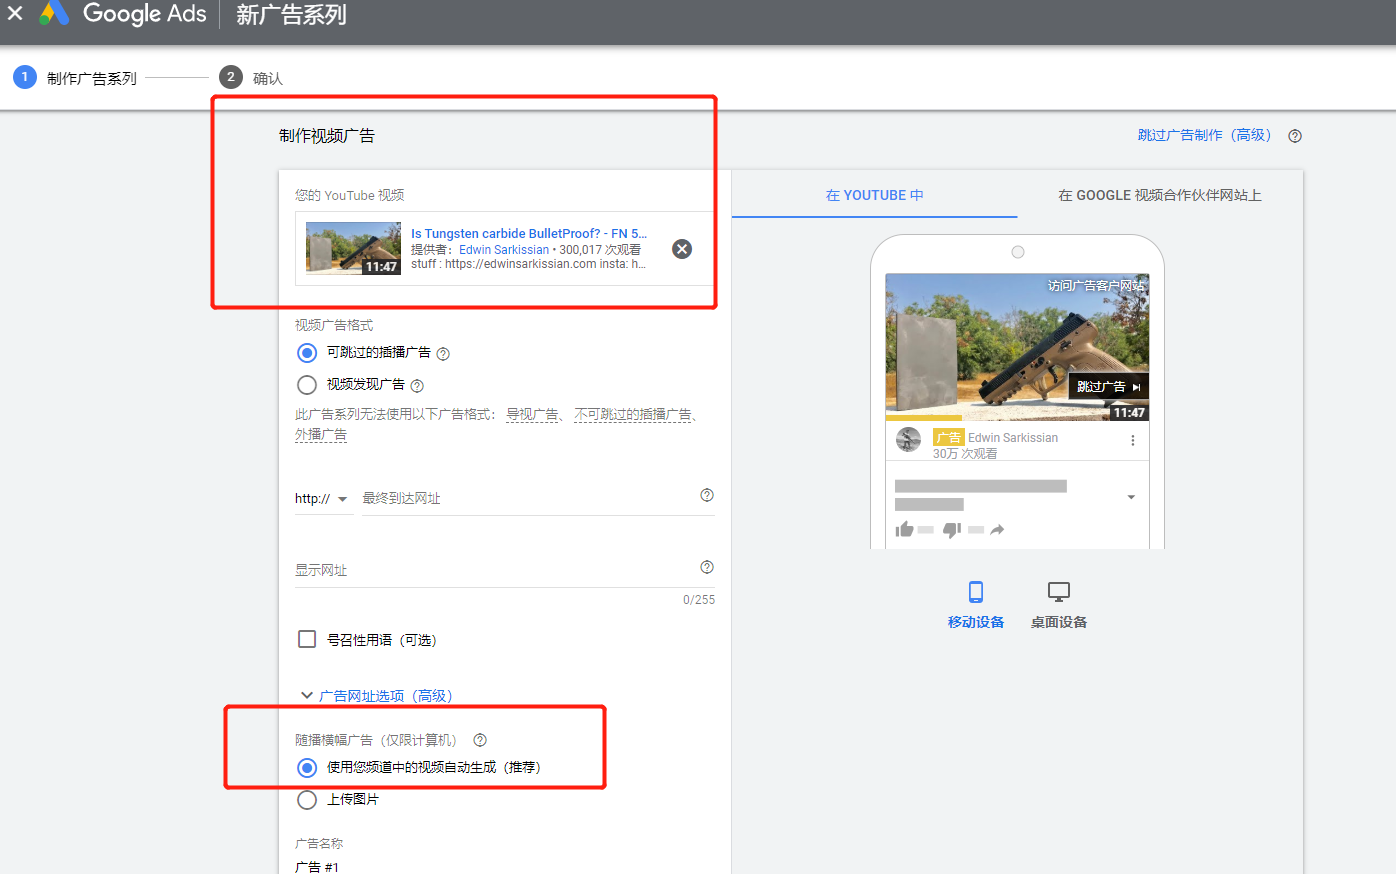Click the share arrow icon in the preview
1396x874 pixels.
(997, 530)
